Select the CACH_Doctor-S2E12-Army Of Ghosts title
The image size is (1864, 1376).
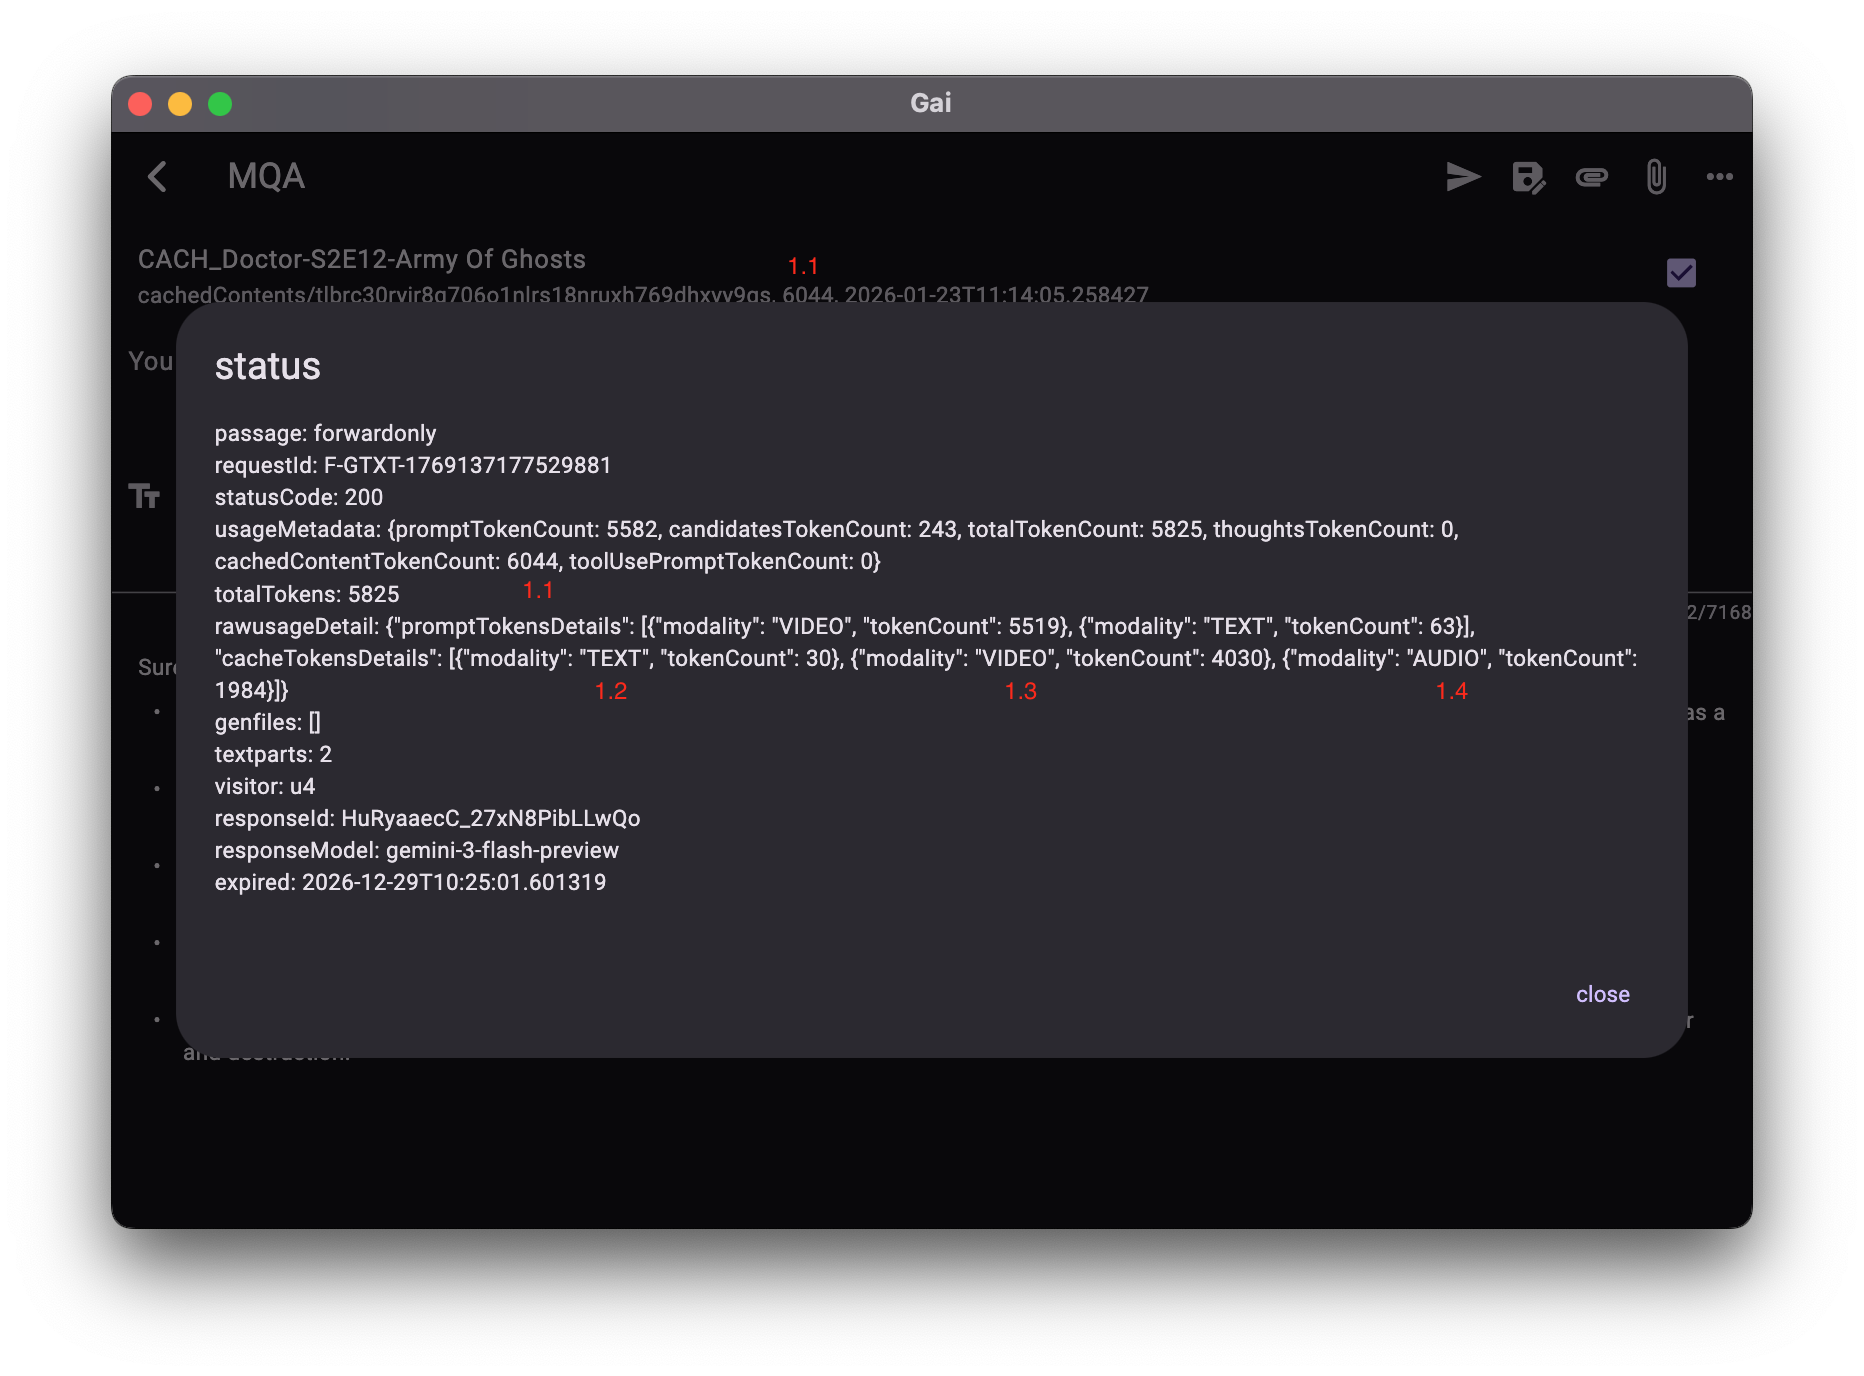click(x=361, y=259)
